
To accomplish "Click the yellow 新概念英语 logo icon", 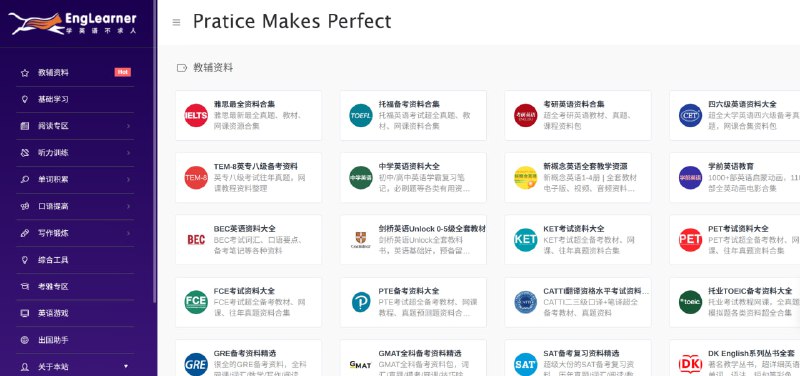I will (x=526, y=178).
